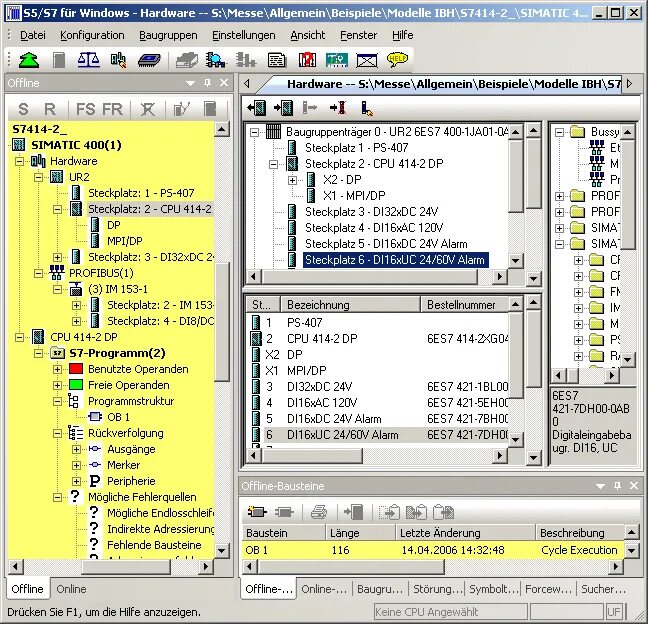Click the green upload arrow toolbar icon
Viewport: 648px width, 624px height.
(29, 60)
